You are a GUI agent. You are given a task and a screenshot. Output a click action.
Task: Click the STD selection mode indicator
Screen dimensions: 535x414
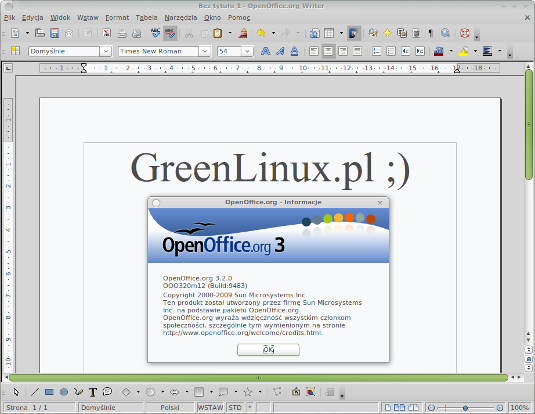coord(235,408)
